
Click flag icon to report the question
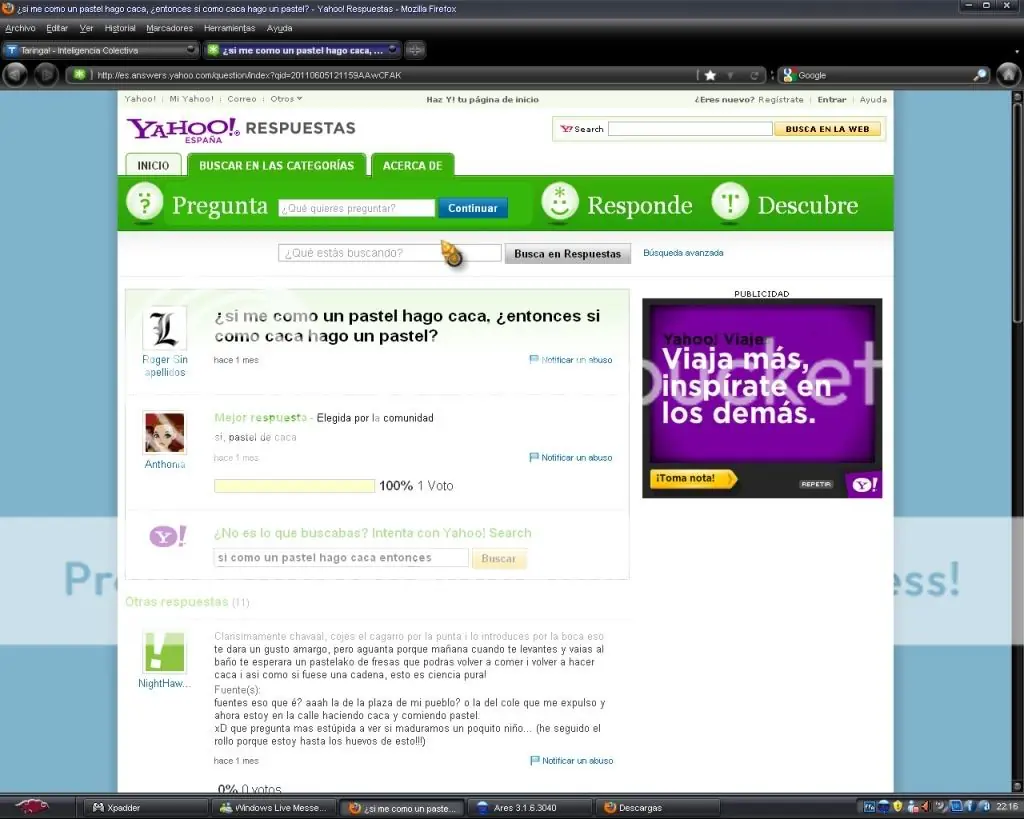(x=534, y=359)
